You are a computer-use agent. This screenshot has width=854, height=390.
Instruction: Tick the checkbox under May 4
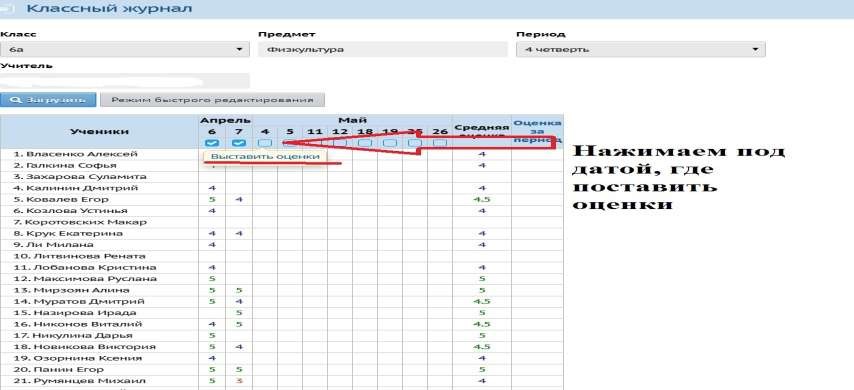pyautogui.click(x=265, y=143)
